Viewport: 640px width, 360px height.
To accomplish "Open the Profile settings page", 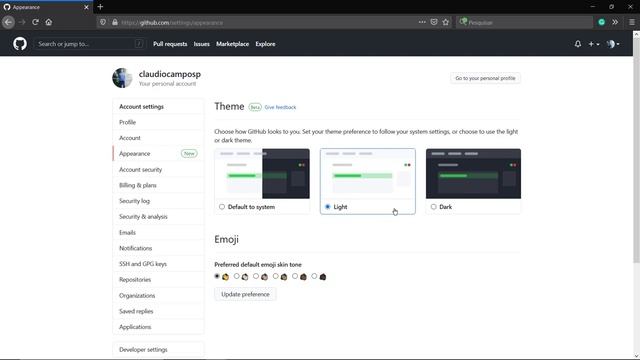I will pos(158,122).
